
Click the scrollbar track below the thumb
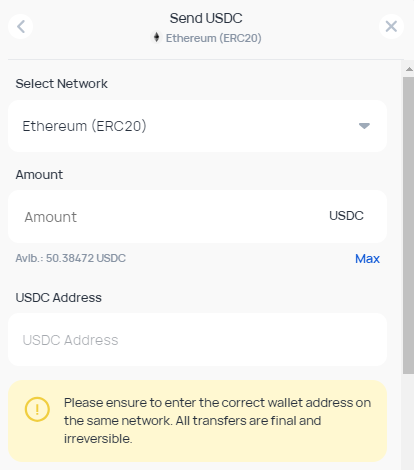[409, 422]
